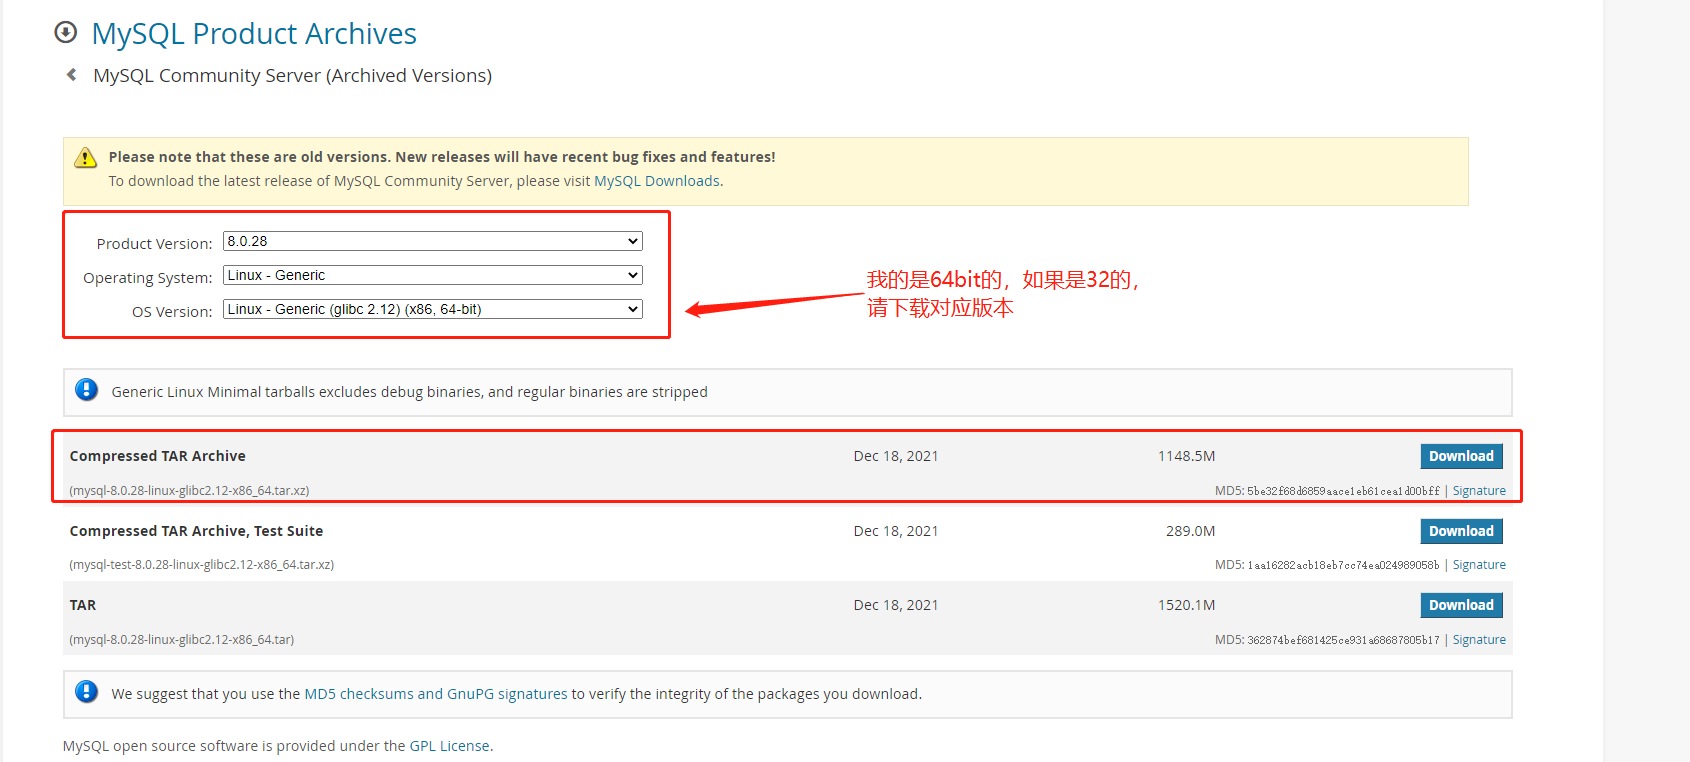Click the Compressed TAR Archive row title
The width and height of the screenshot is (1690, 762).
pos(157,456)
